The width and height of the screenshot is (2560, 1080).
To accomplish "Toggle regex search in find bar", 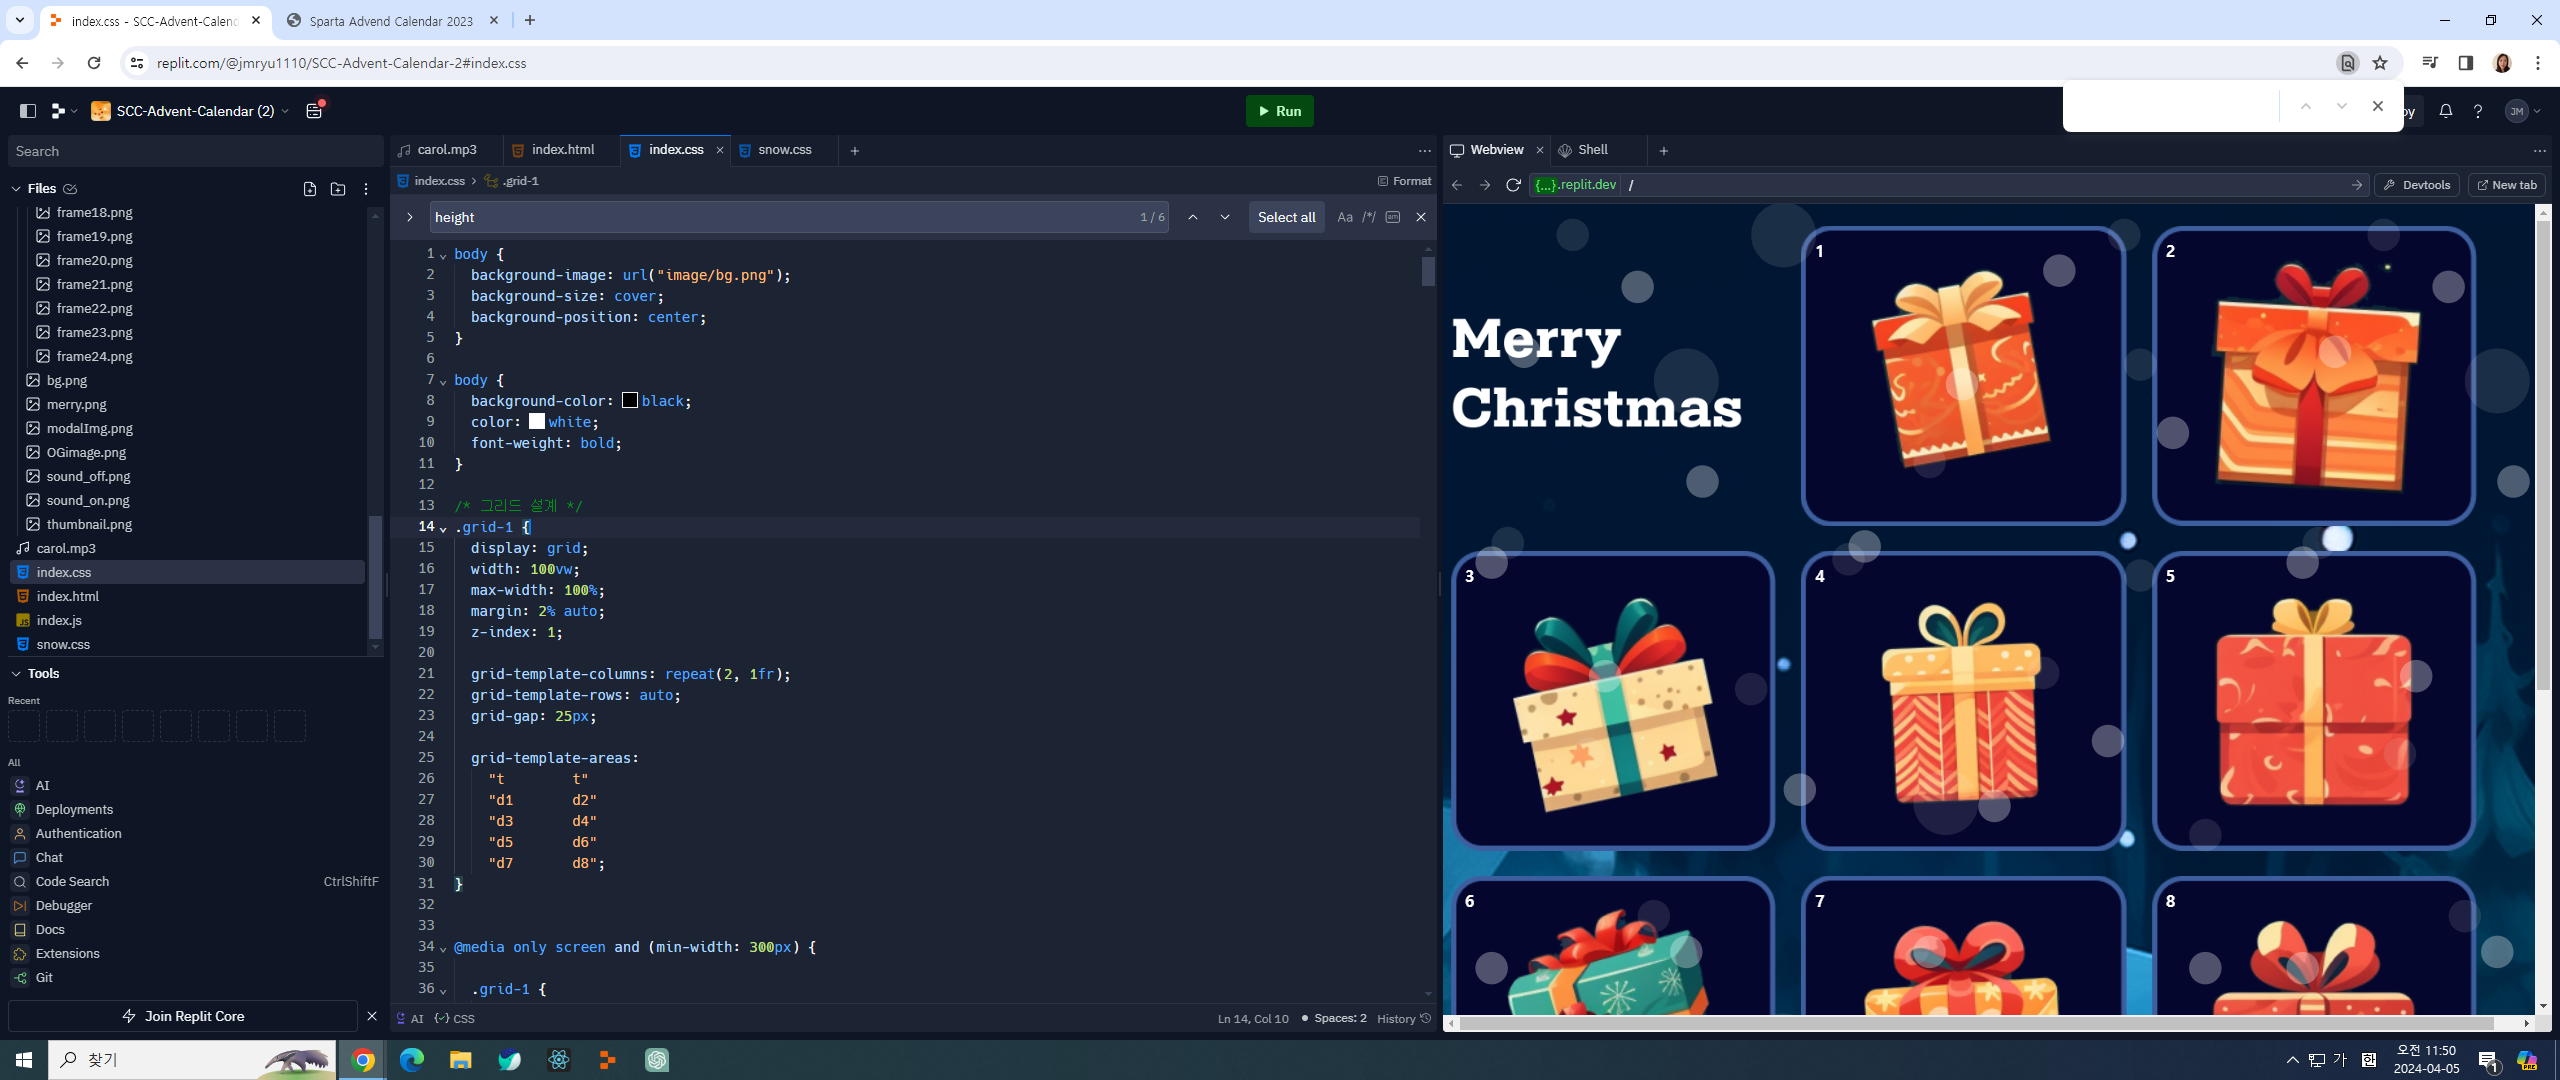I will pyautogui.click(x=1369, y=217).
